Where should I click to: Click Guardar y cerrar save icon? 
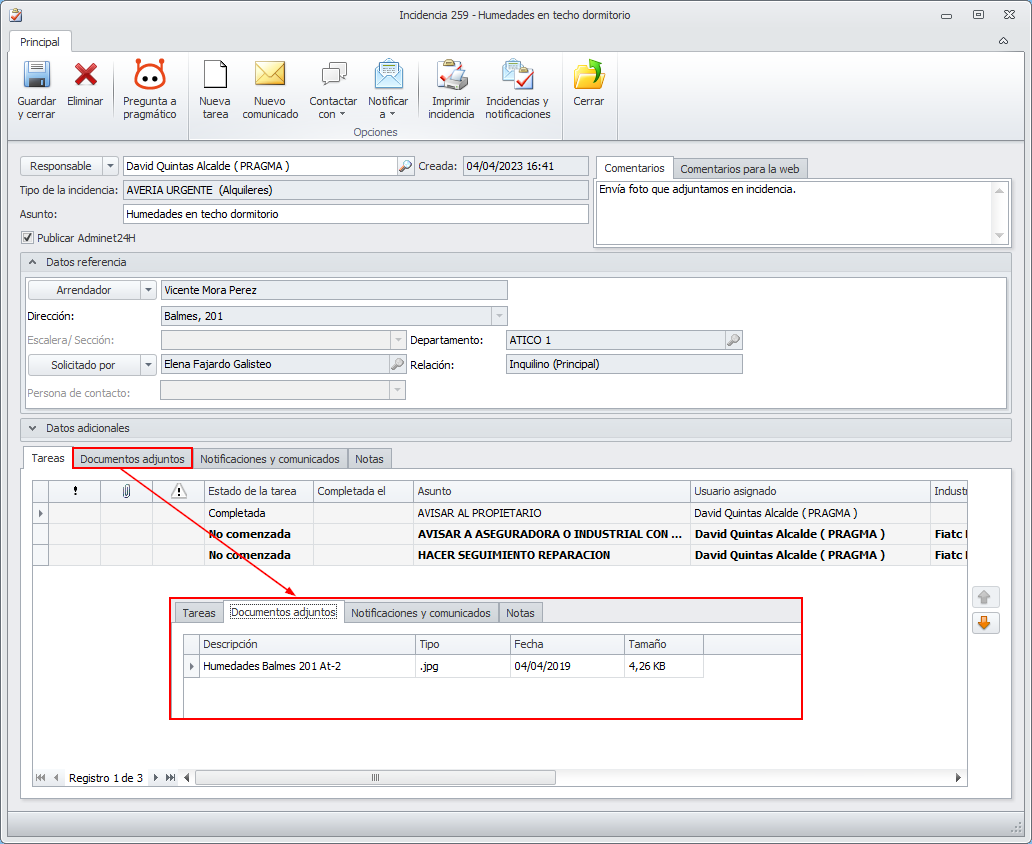tap(37, 76)
